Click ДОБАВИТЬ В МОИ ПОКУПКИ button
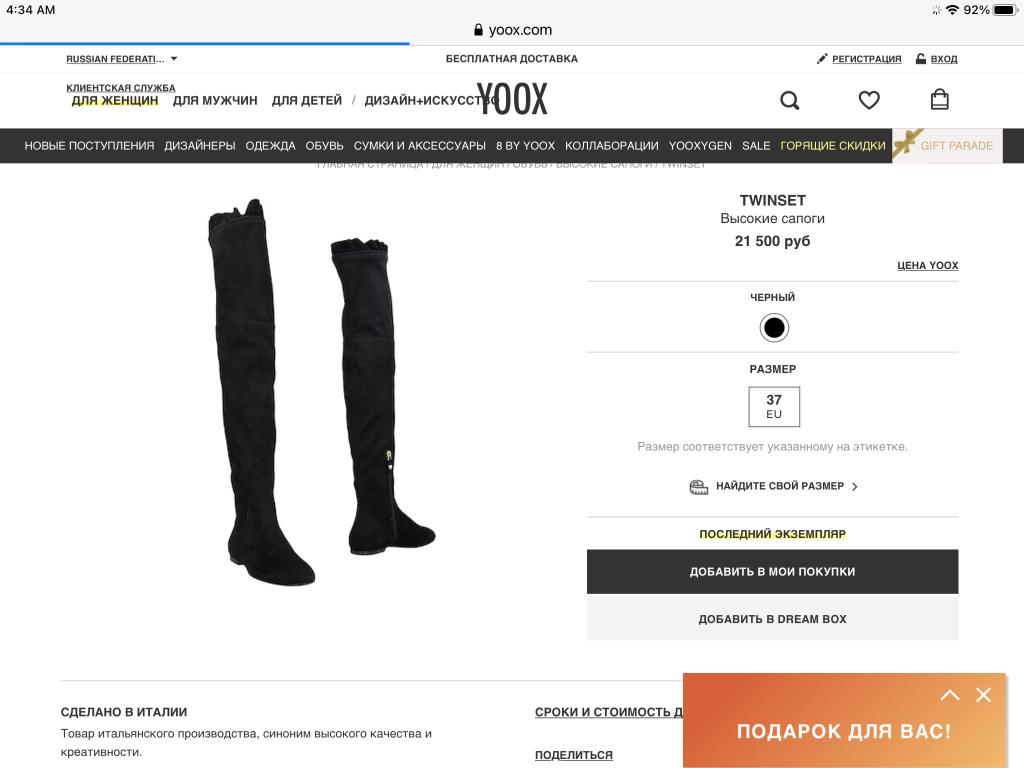1024x768 pixels. point(772,571)
